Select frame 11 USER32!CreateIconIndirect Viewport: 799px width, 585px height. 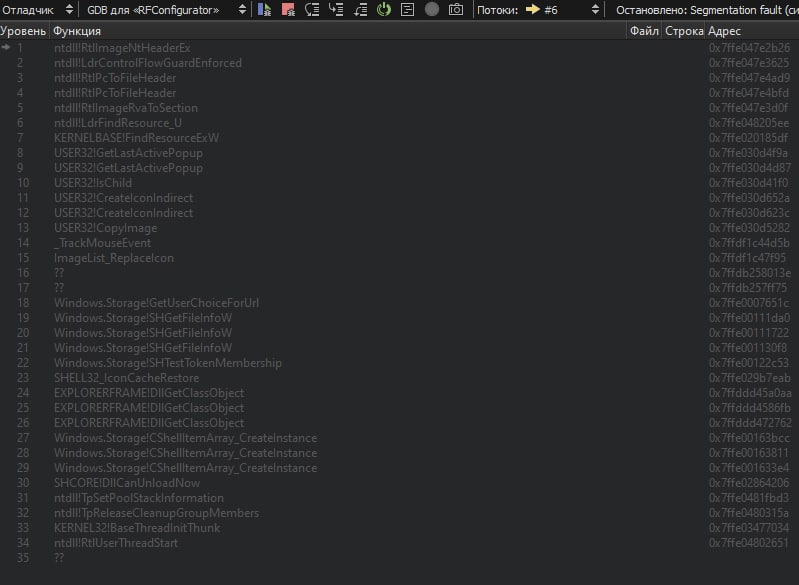(x=400, y=198)
